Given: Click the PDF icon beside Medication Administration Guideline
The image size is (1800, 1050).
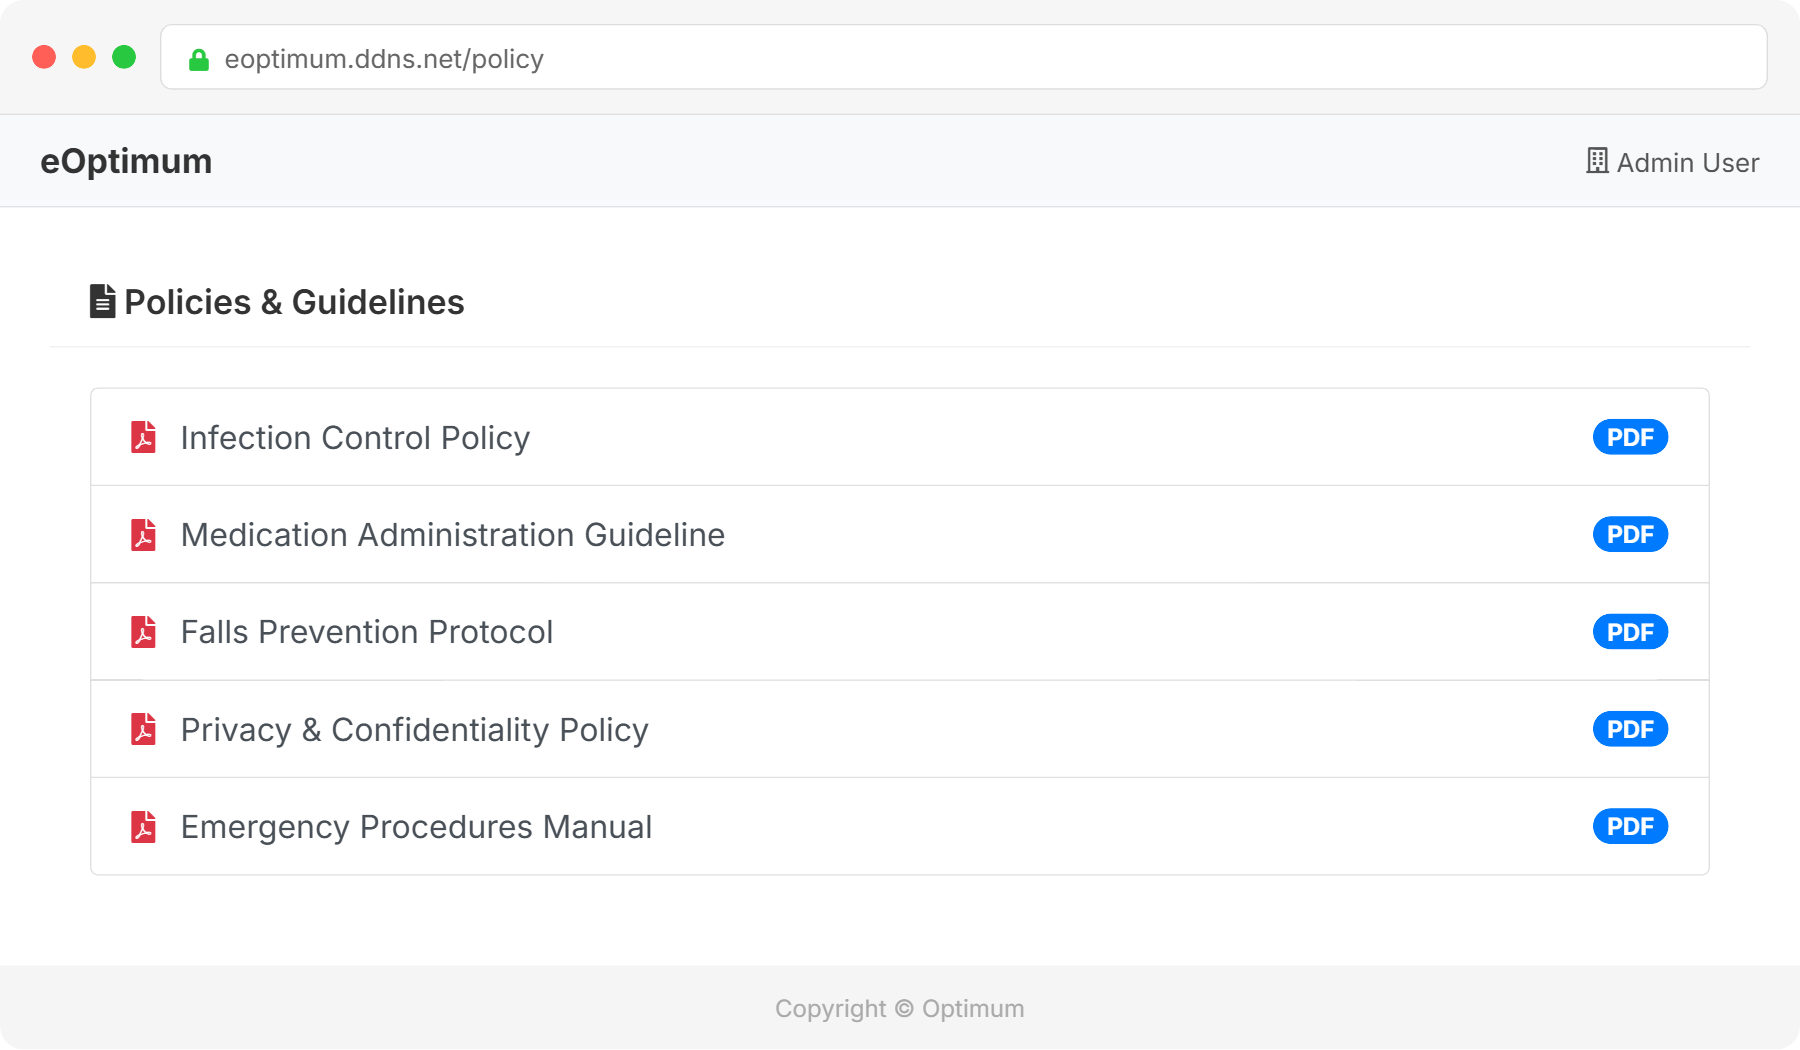Looking at the screenshot, I should coord(144,535).
